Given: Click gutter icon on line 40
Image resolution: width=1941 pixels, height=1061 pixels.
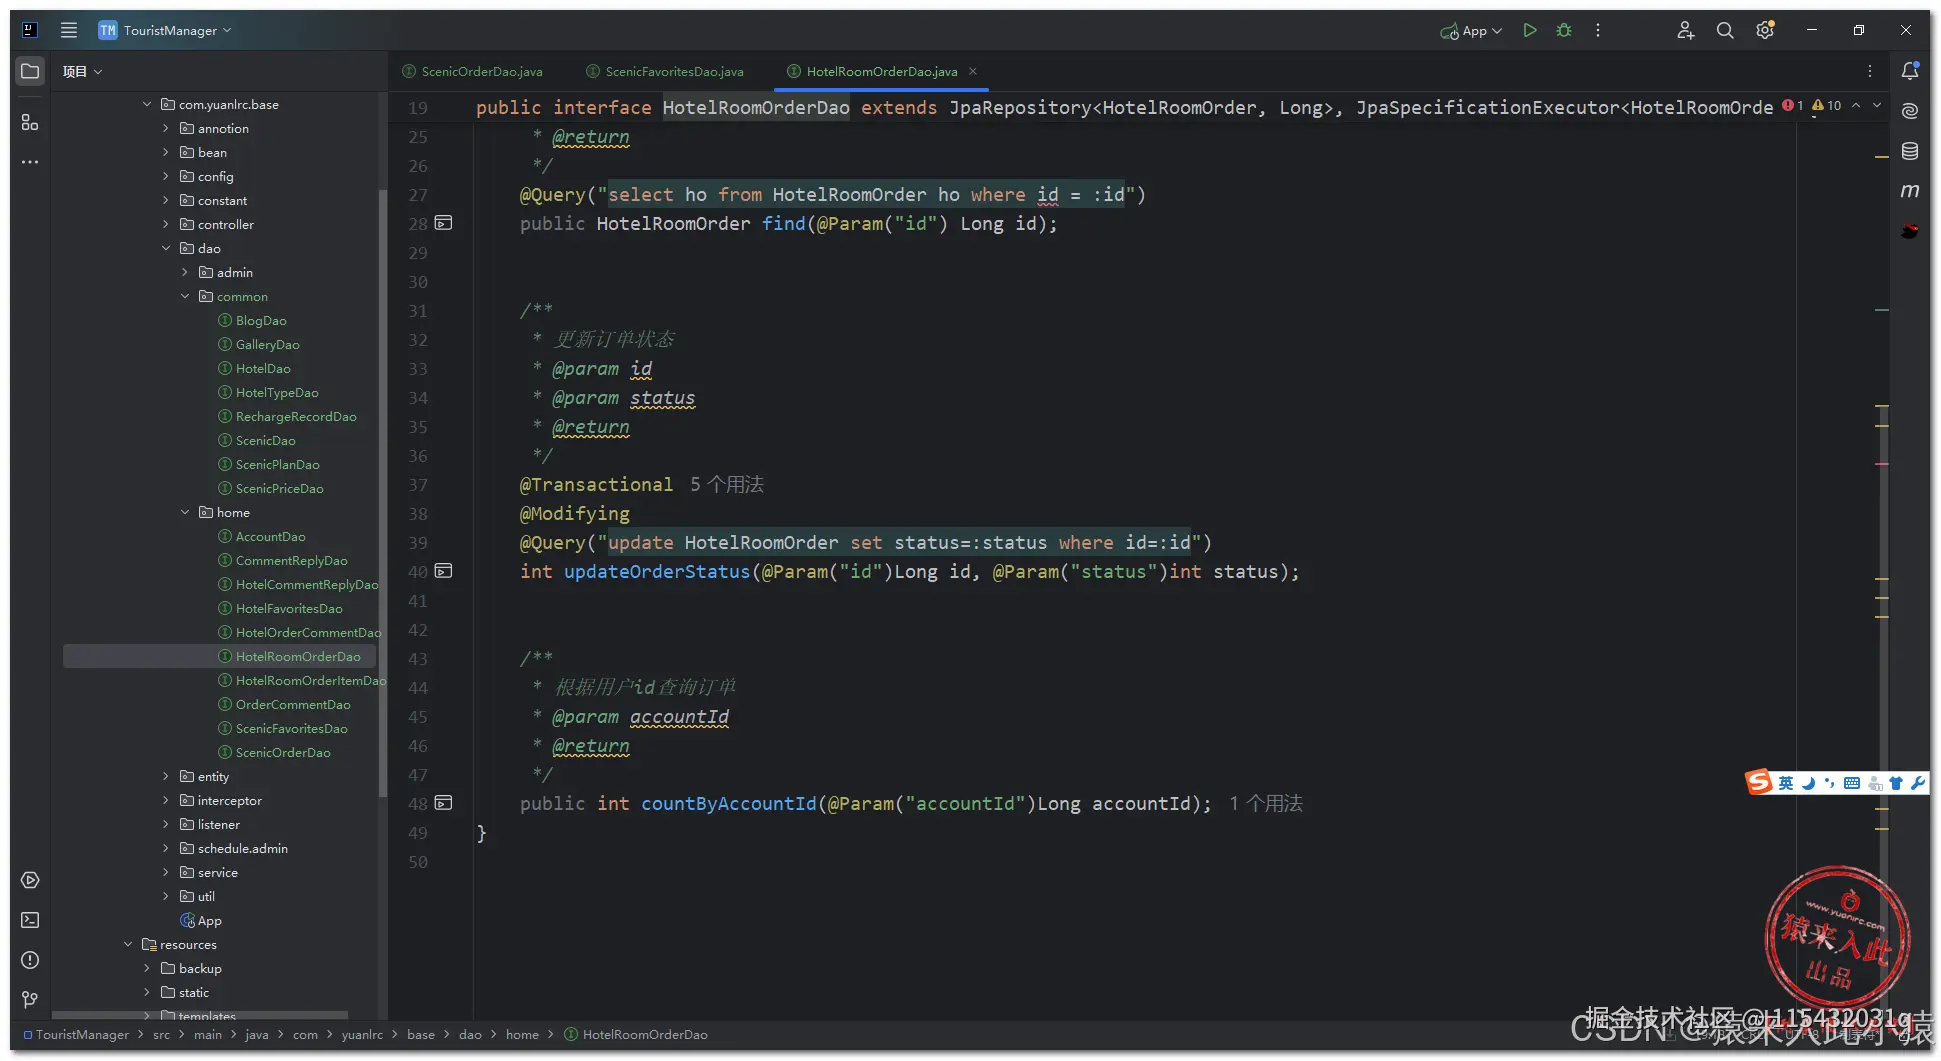Looking at the screenshot, I should (x=443, y=571).
